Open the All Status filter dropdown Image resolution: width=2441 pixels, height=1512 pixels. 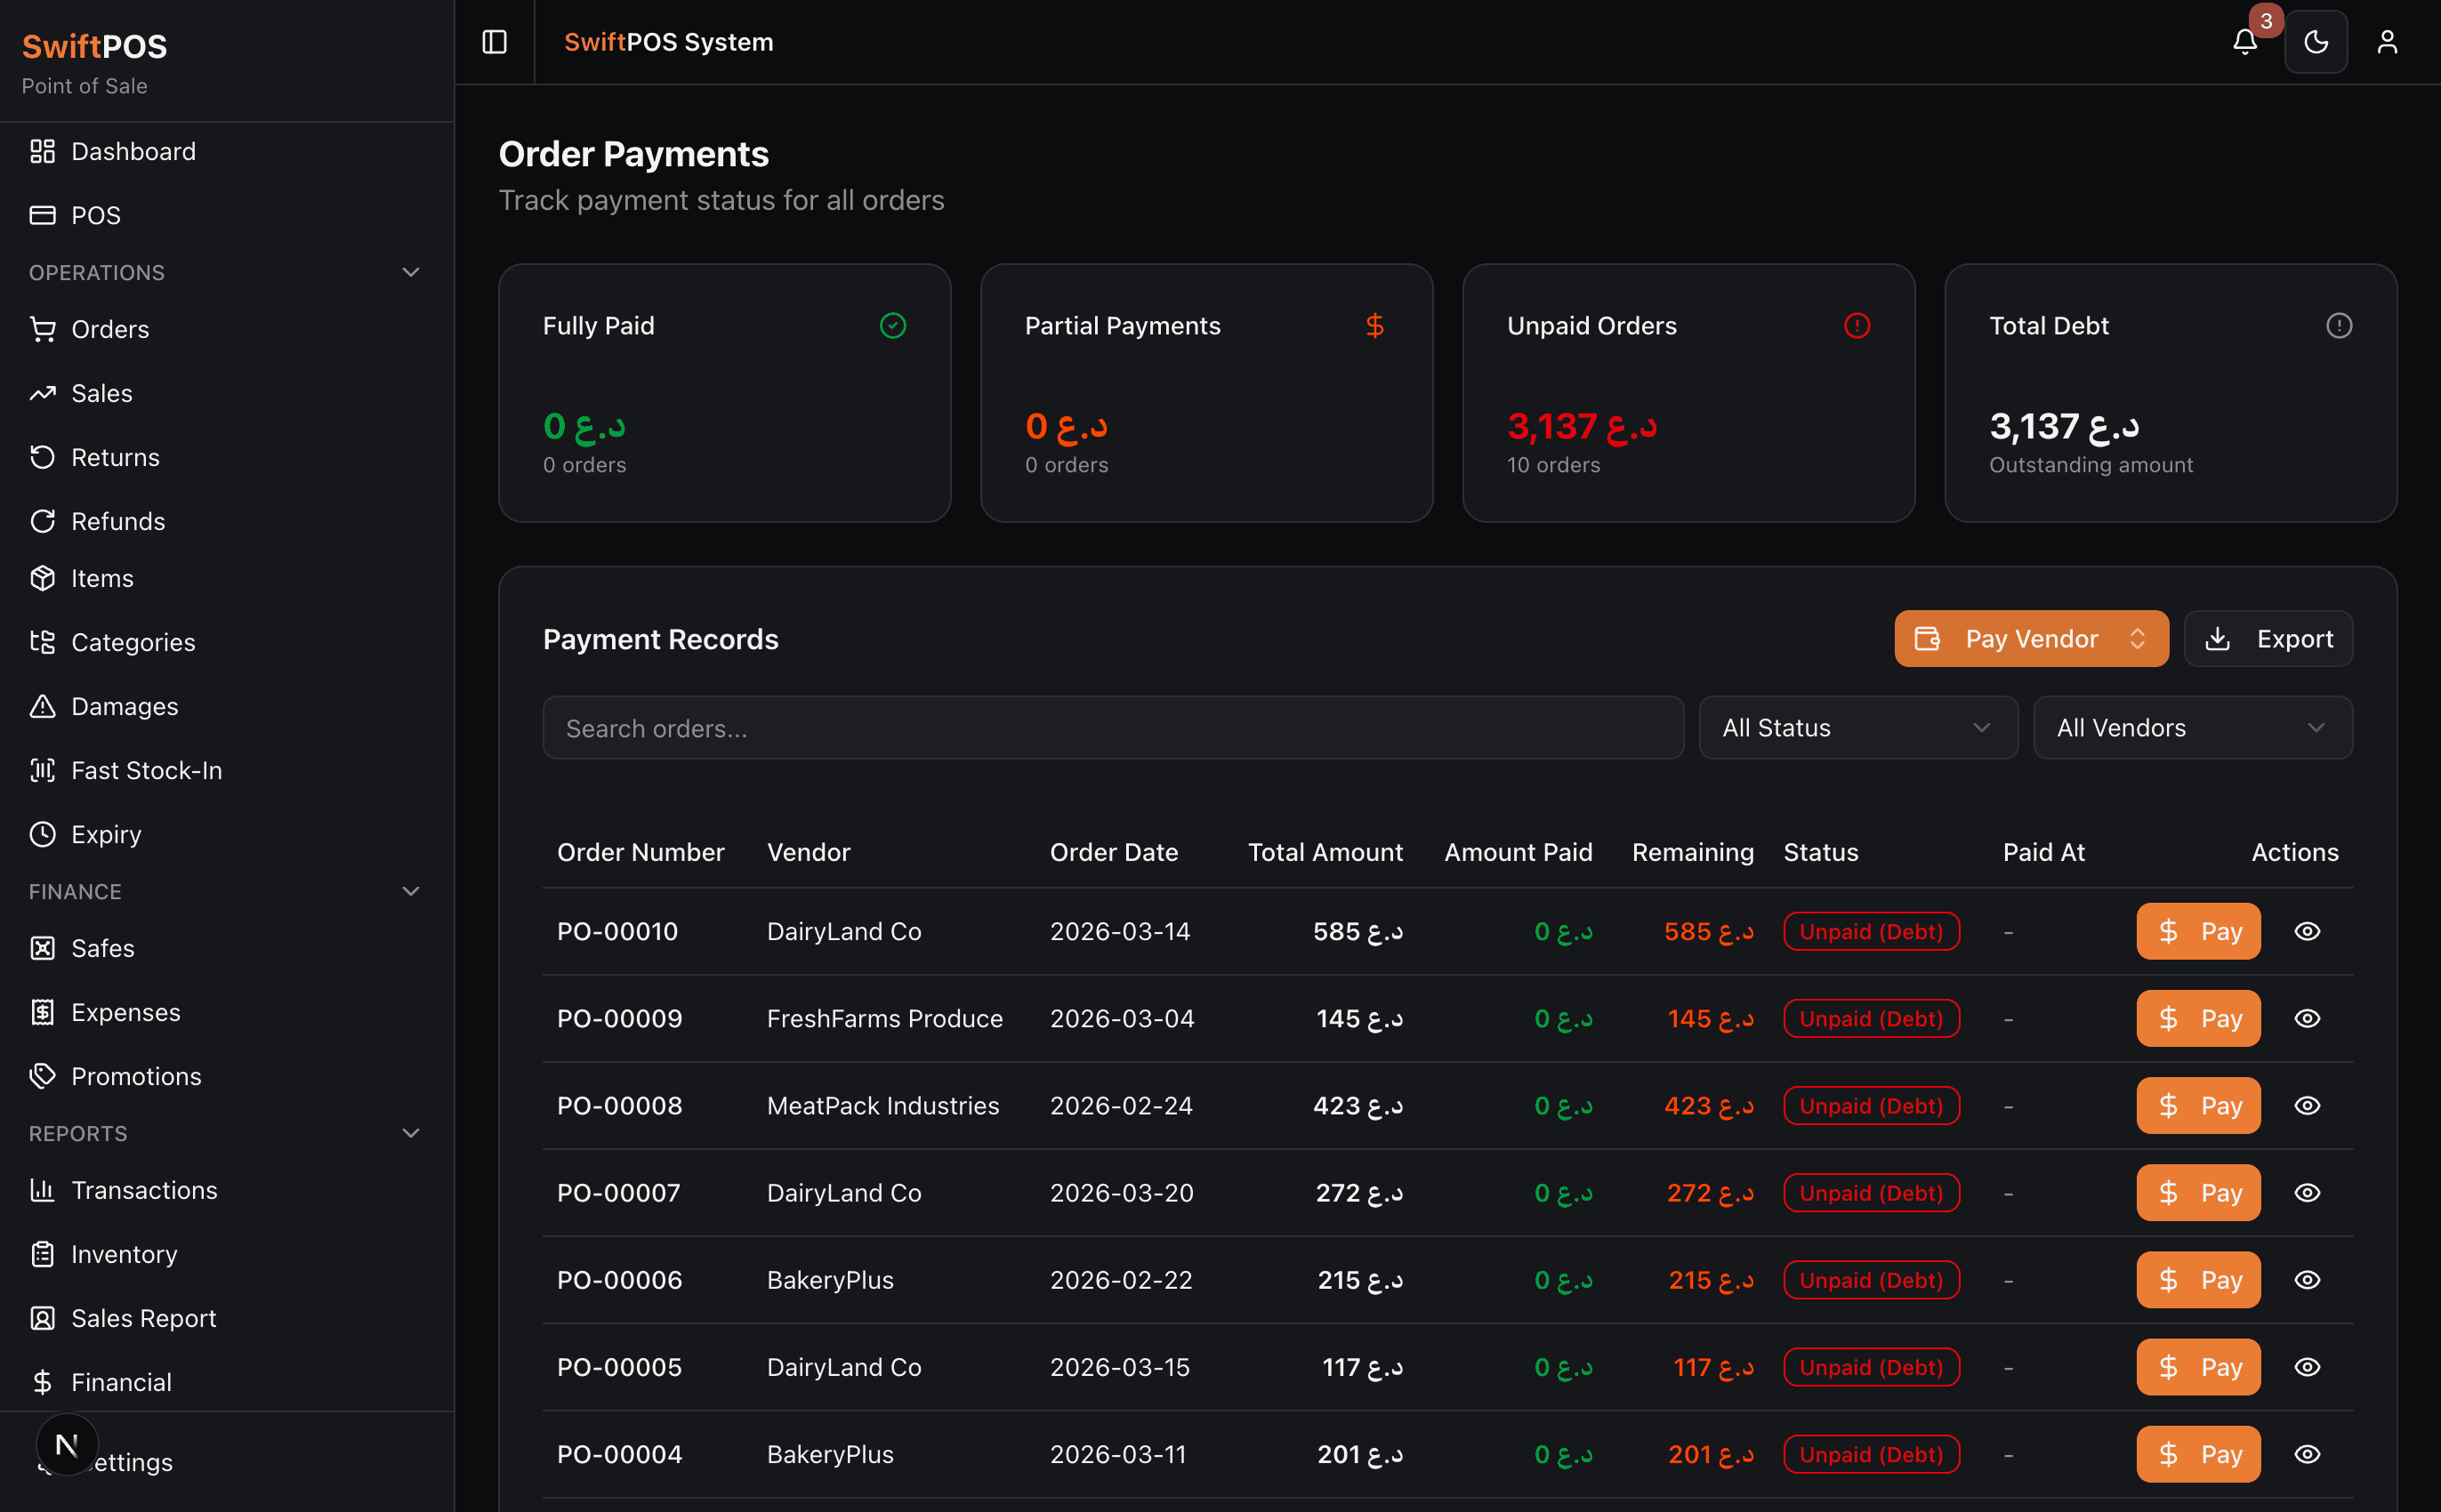pos(1857,727)
